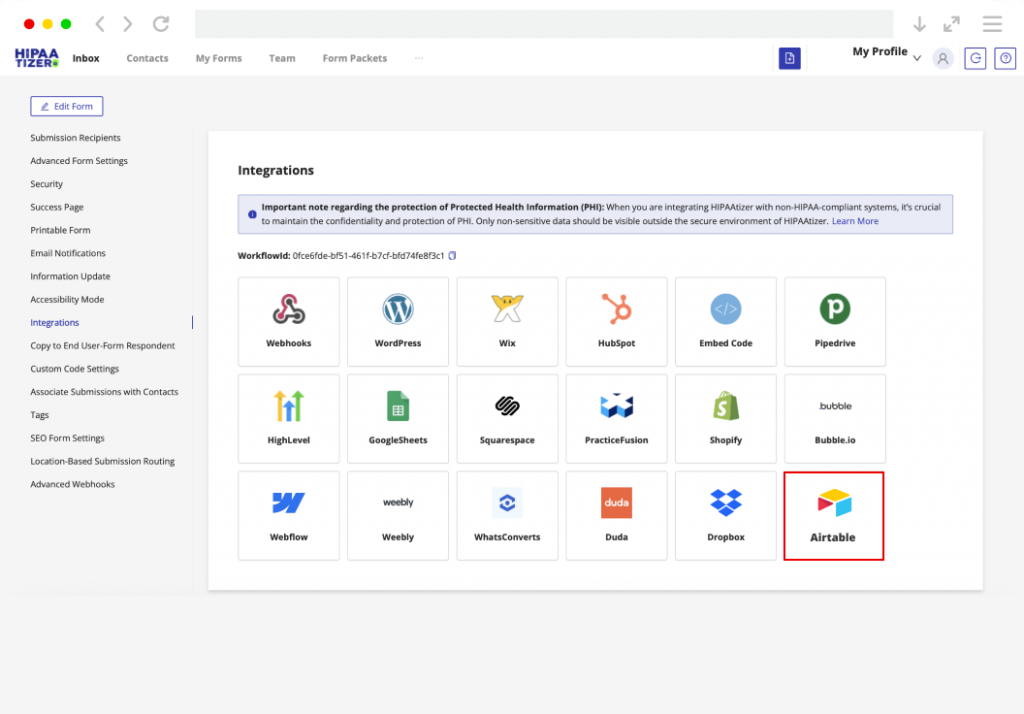Screen dimensions: 1024x714
Task: Go to Tags settings
Action: [39, 415]
